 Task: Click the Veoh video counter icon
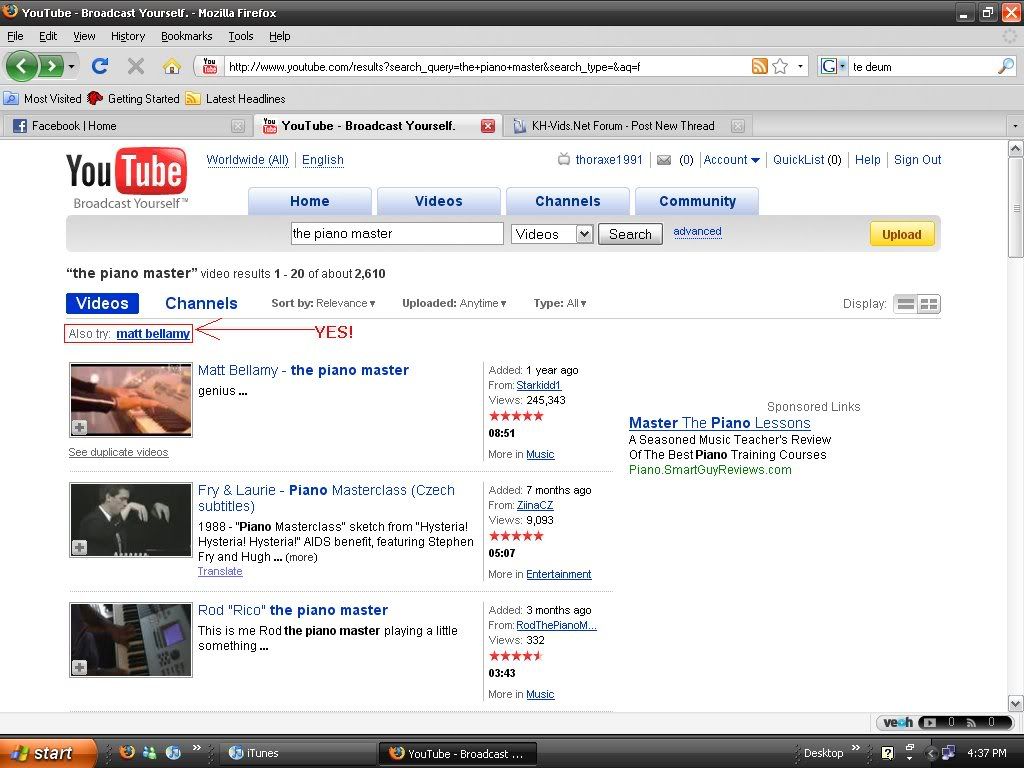coord(929,722)
